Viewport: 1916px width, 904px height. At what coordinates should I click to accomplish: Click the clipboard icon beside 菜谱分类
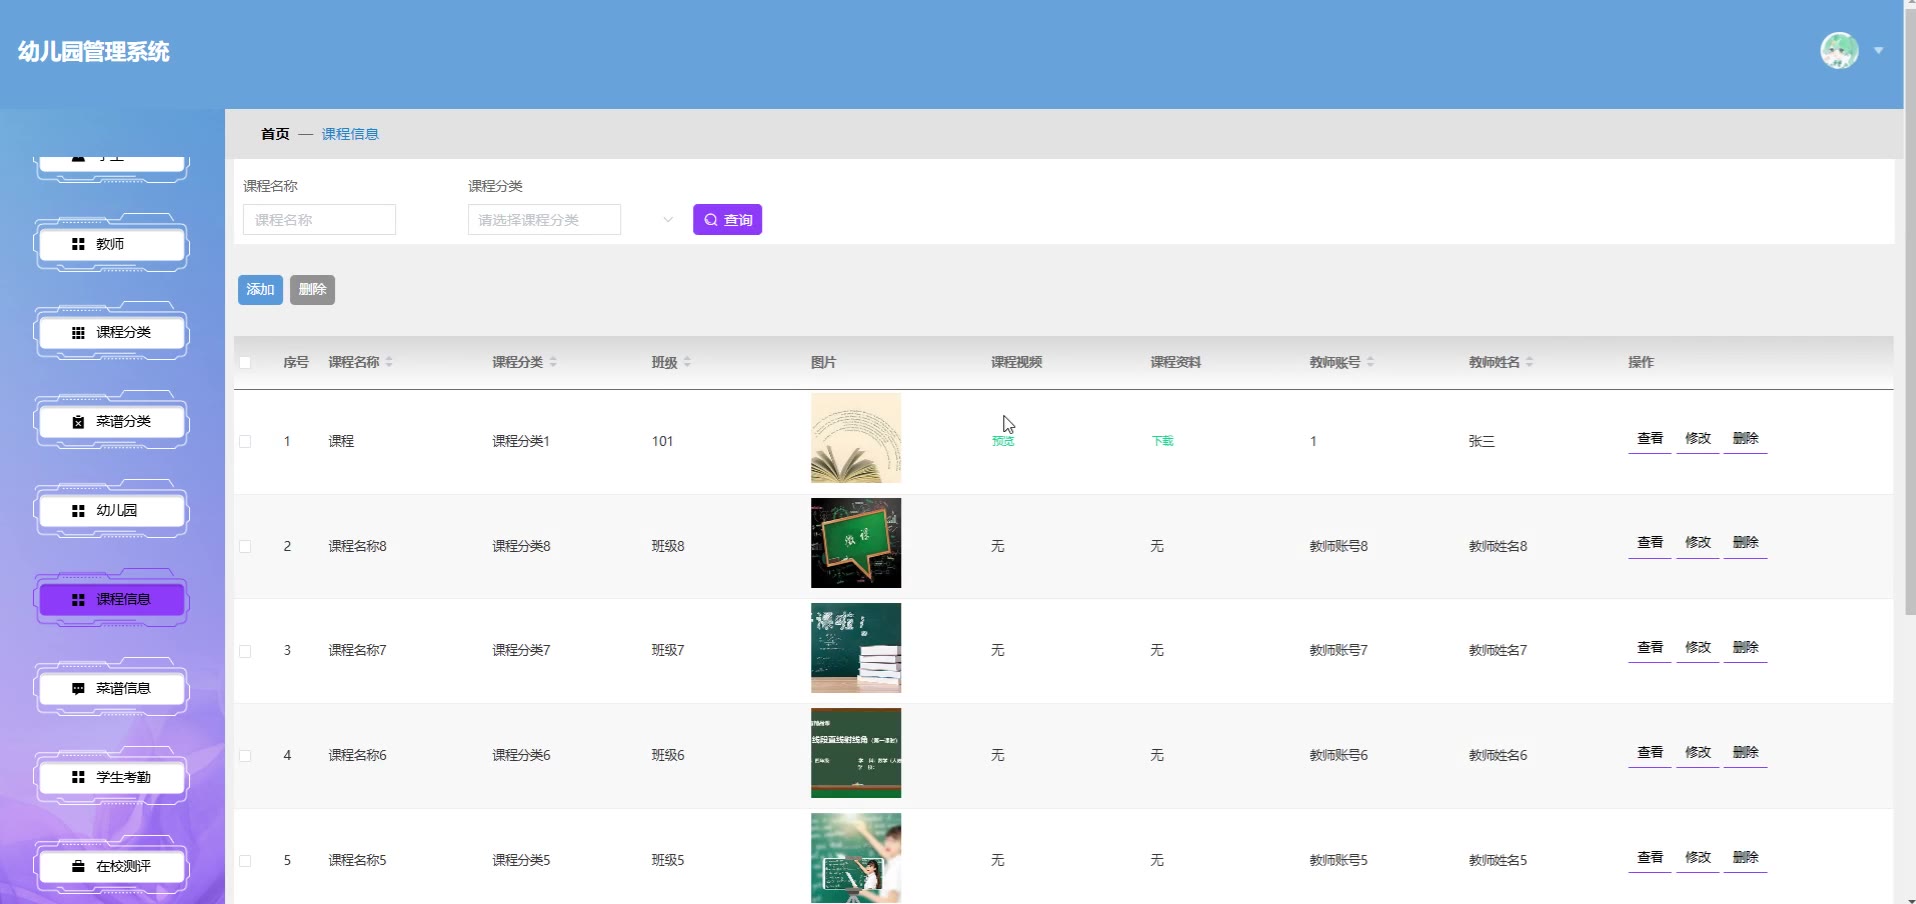[x=78, y=422]
